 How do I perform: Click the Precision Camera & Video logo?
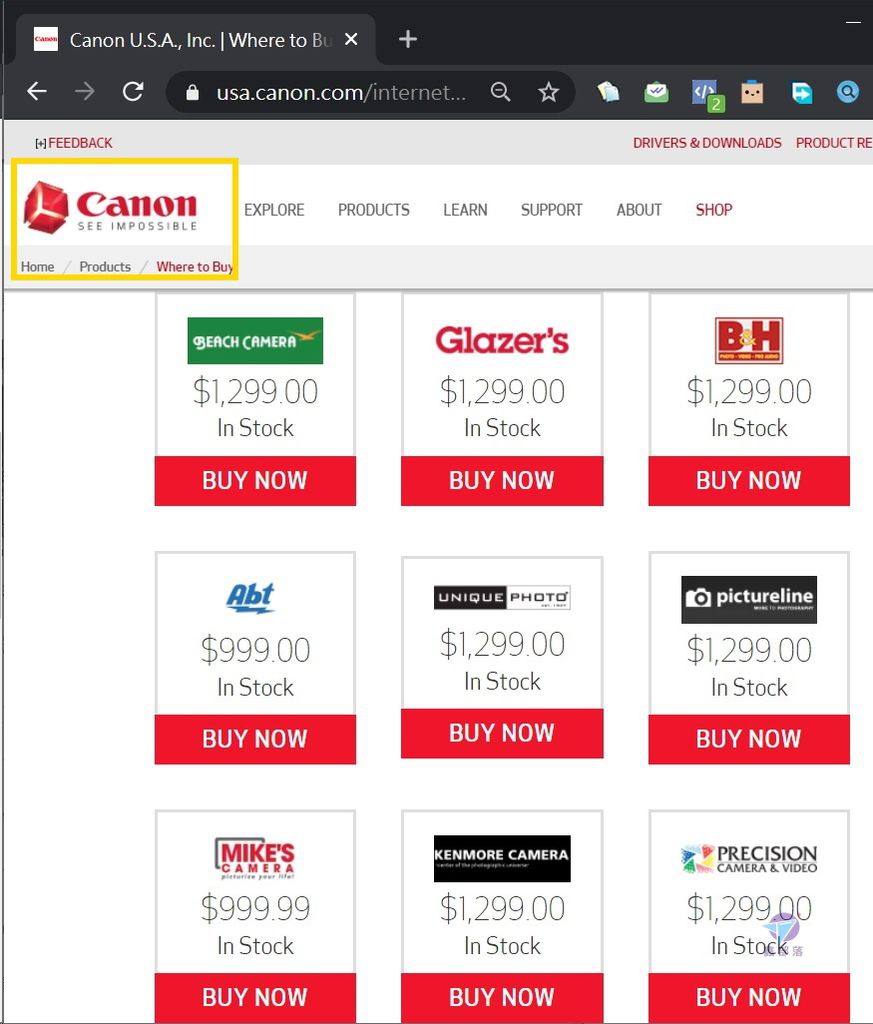click(x=749, y=858)
